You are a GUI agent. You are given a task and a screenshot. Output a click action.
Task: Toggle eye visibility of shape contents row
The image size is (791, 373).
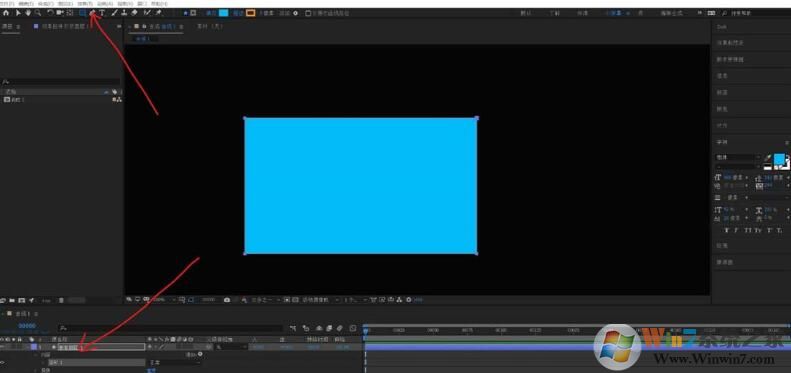(3, 362)
